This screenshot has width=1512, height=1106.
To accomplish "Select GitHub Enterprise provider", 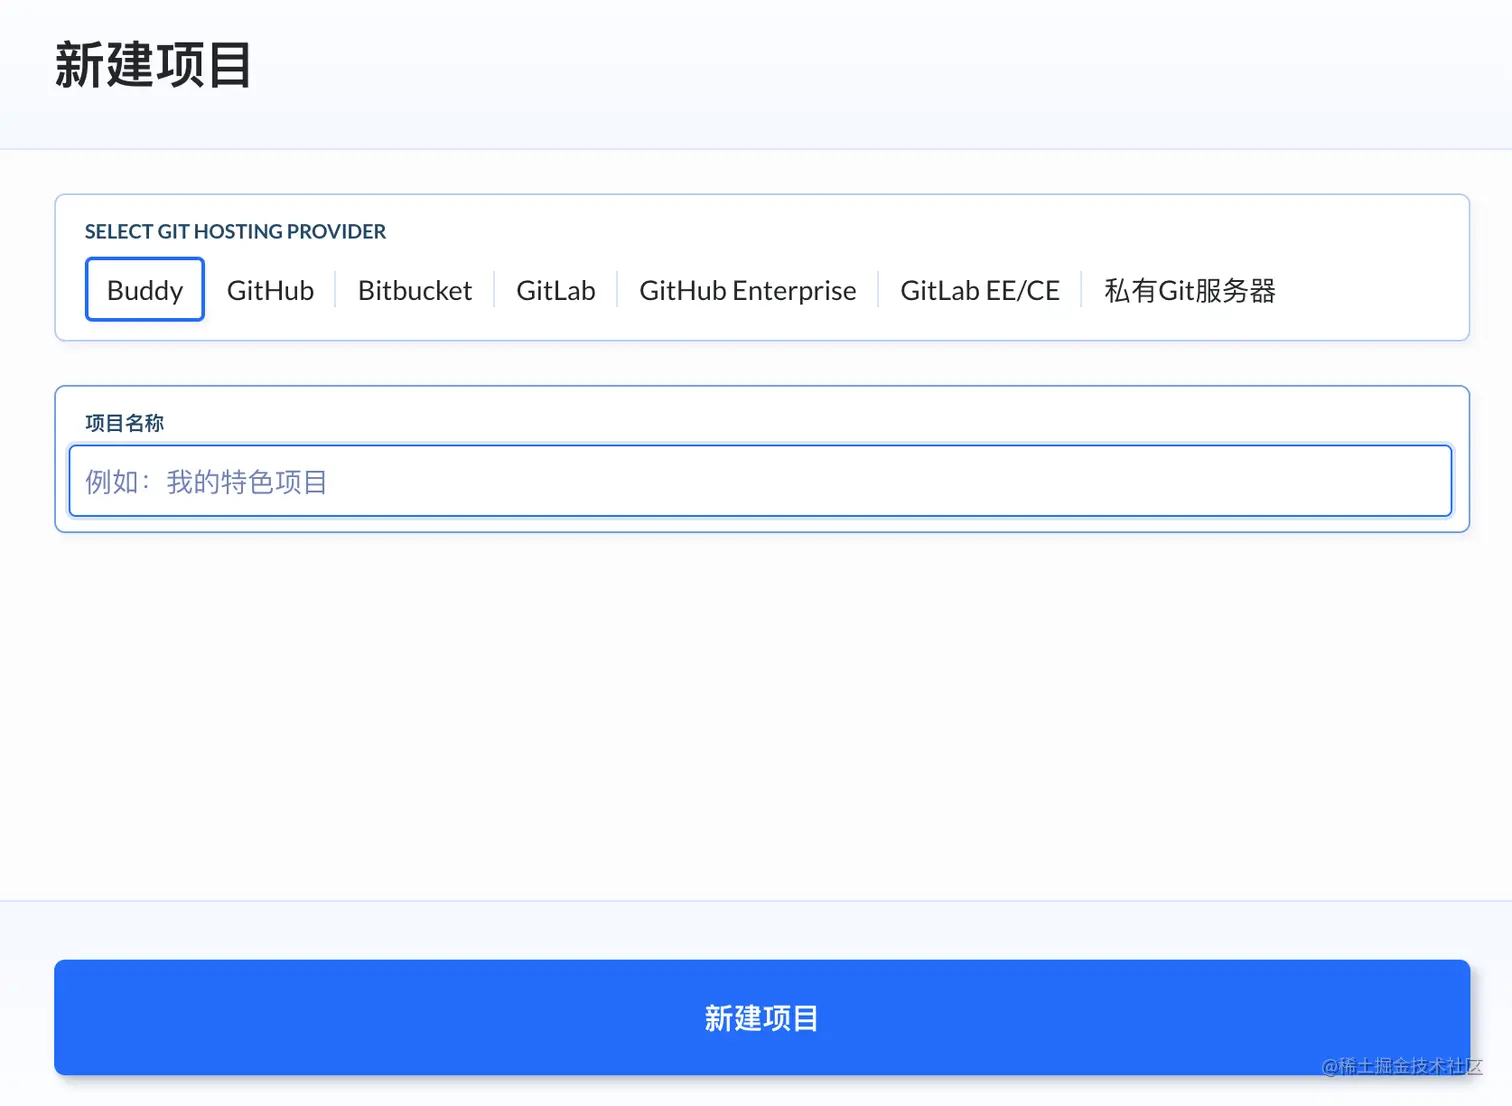I will [x=748, y=290].
